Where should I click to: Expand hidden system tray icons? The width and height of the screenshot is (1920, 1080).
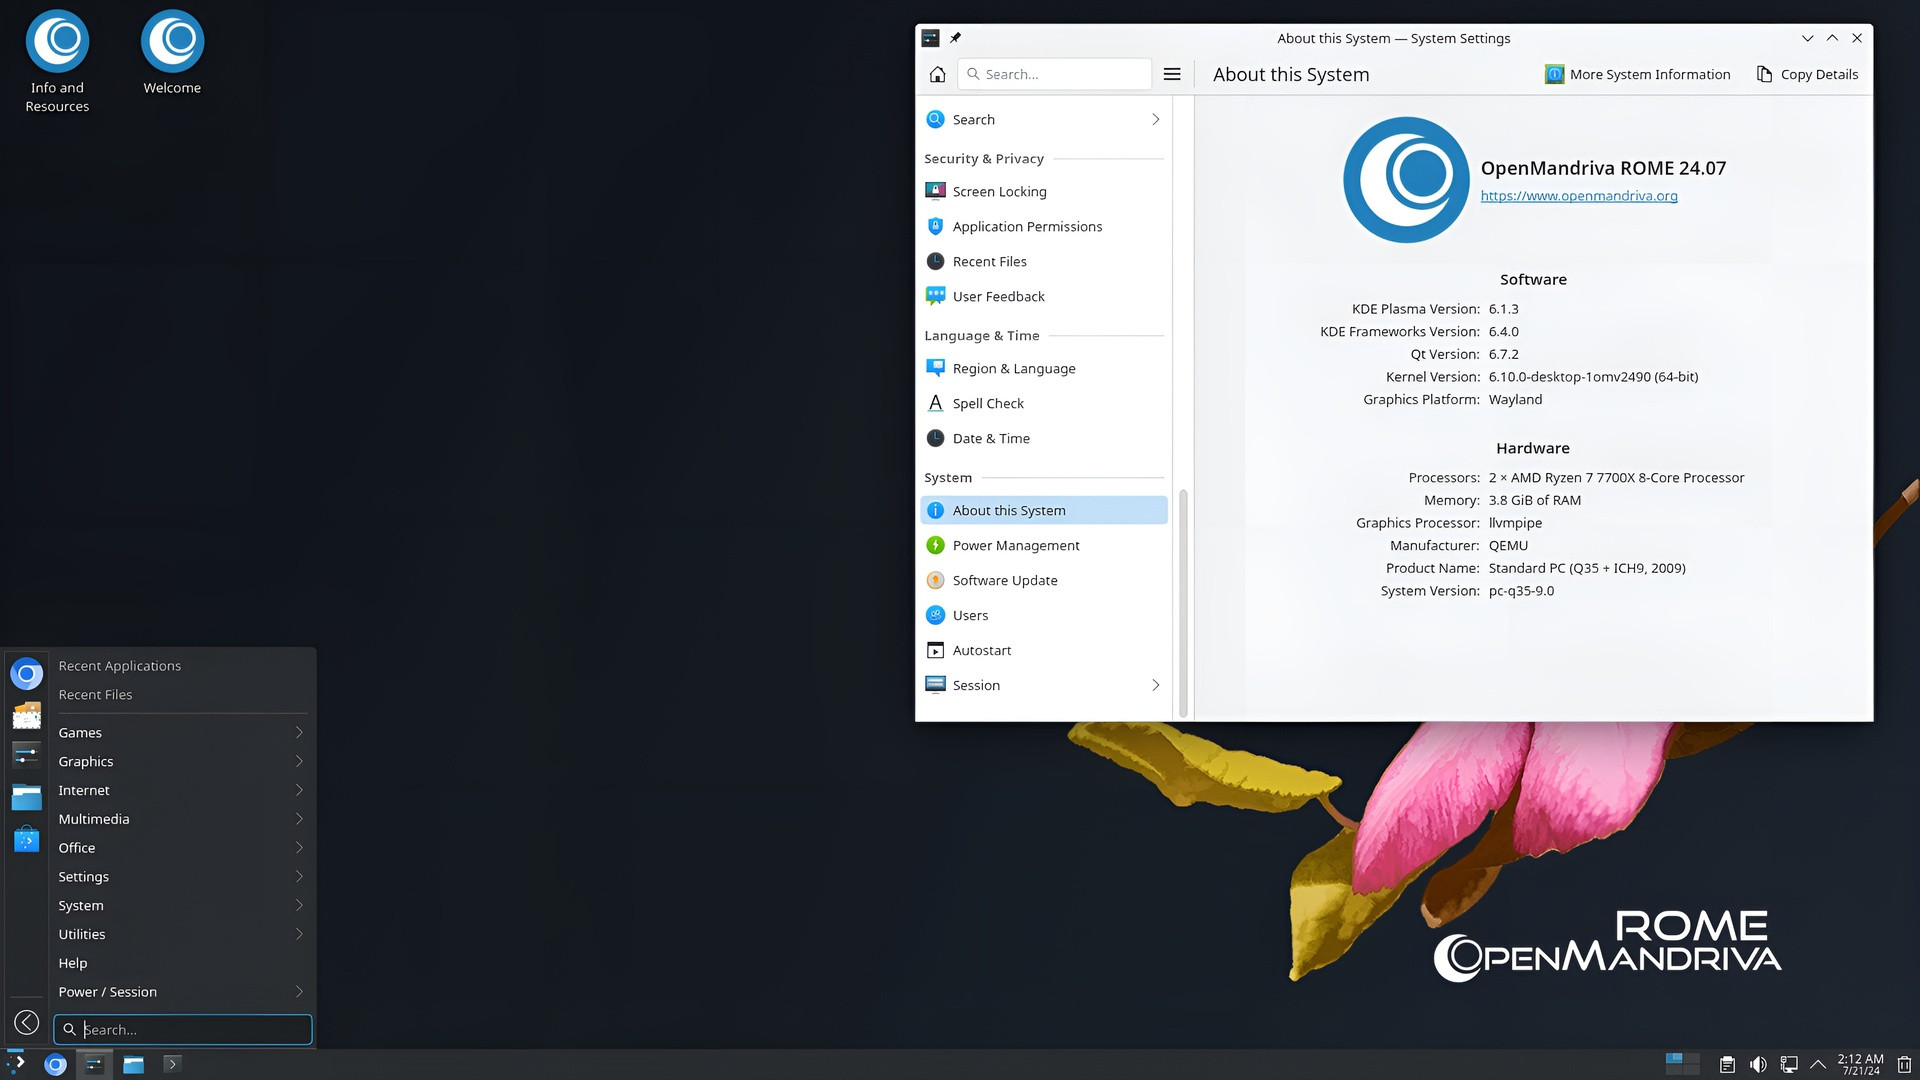coord(1819,1064)
